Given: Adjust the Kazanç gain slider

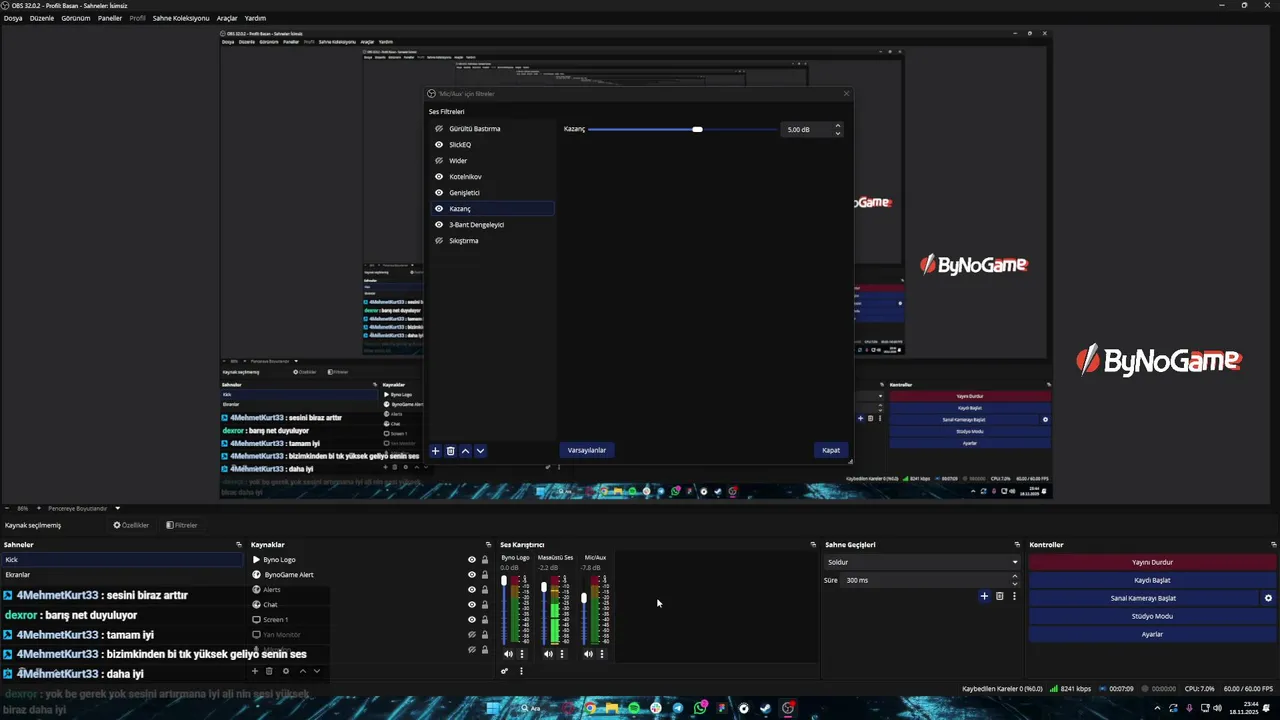Looking at the screenshot, I should click(697, 129).
